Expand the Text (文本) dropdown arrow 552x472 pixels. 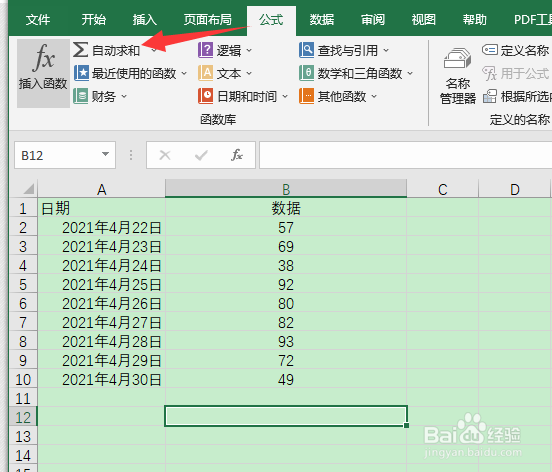249,74
